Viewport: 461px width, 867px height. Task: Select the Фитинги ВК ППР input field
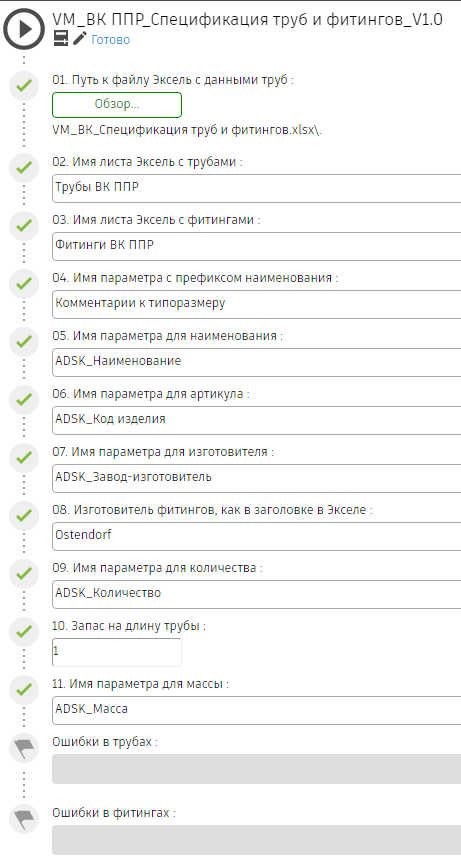[x=256, y=246]
